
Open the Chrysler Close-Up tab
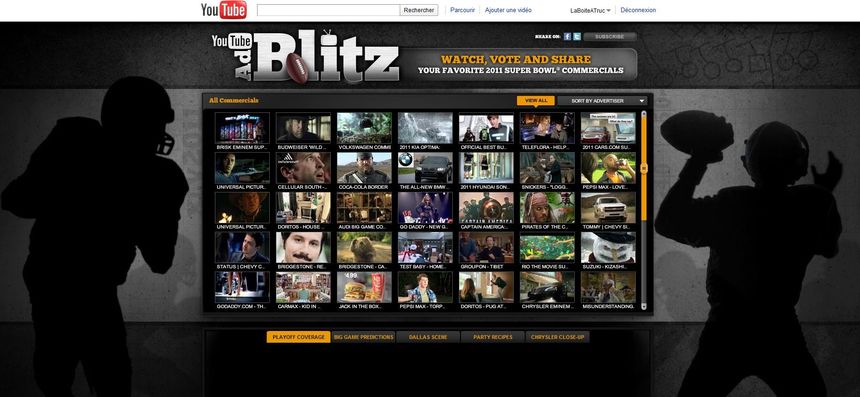(557, 337)
